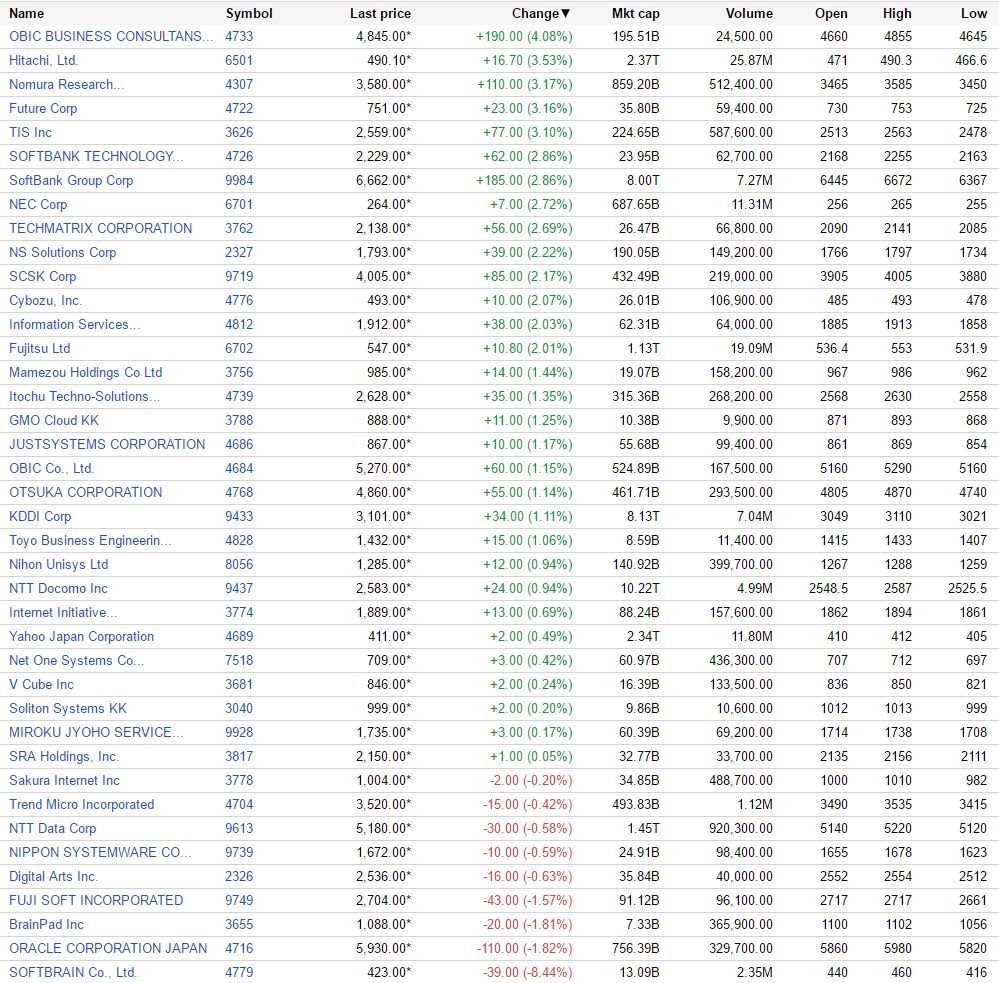Open GMO Cloud KK stock page
This screenshot has width=999, height=983.
point(54,420)
